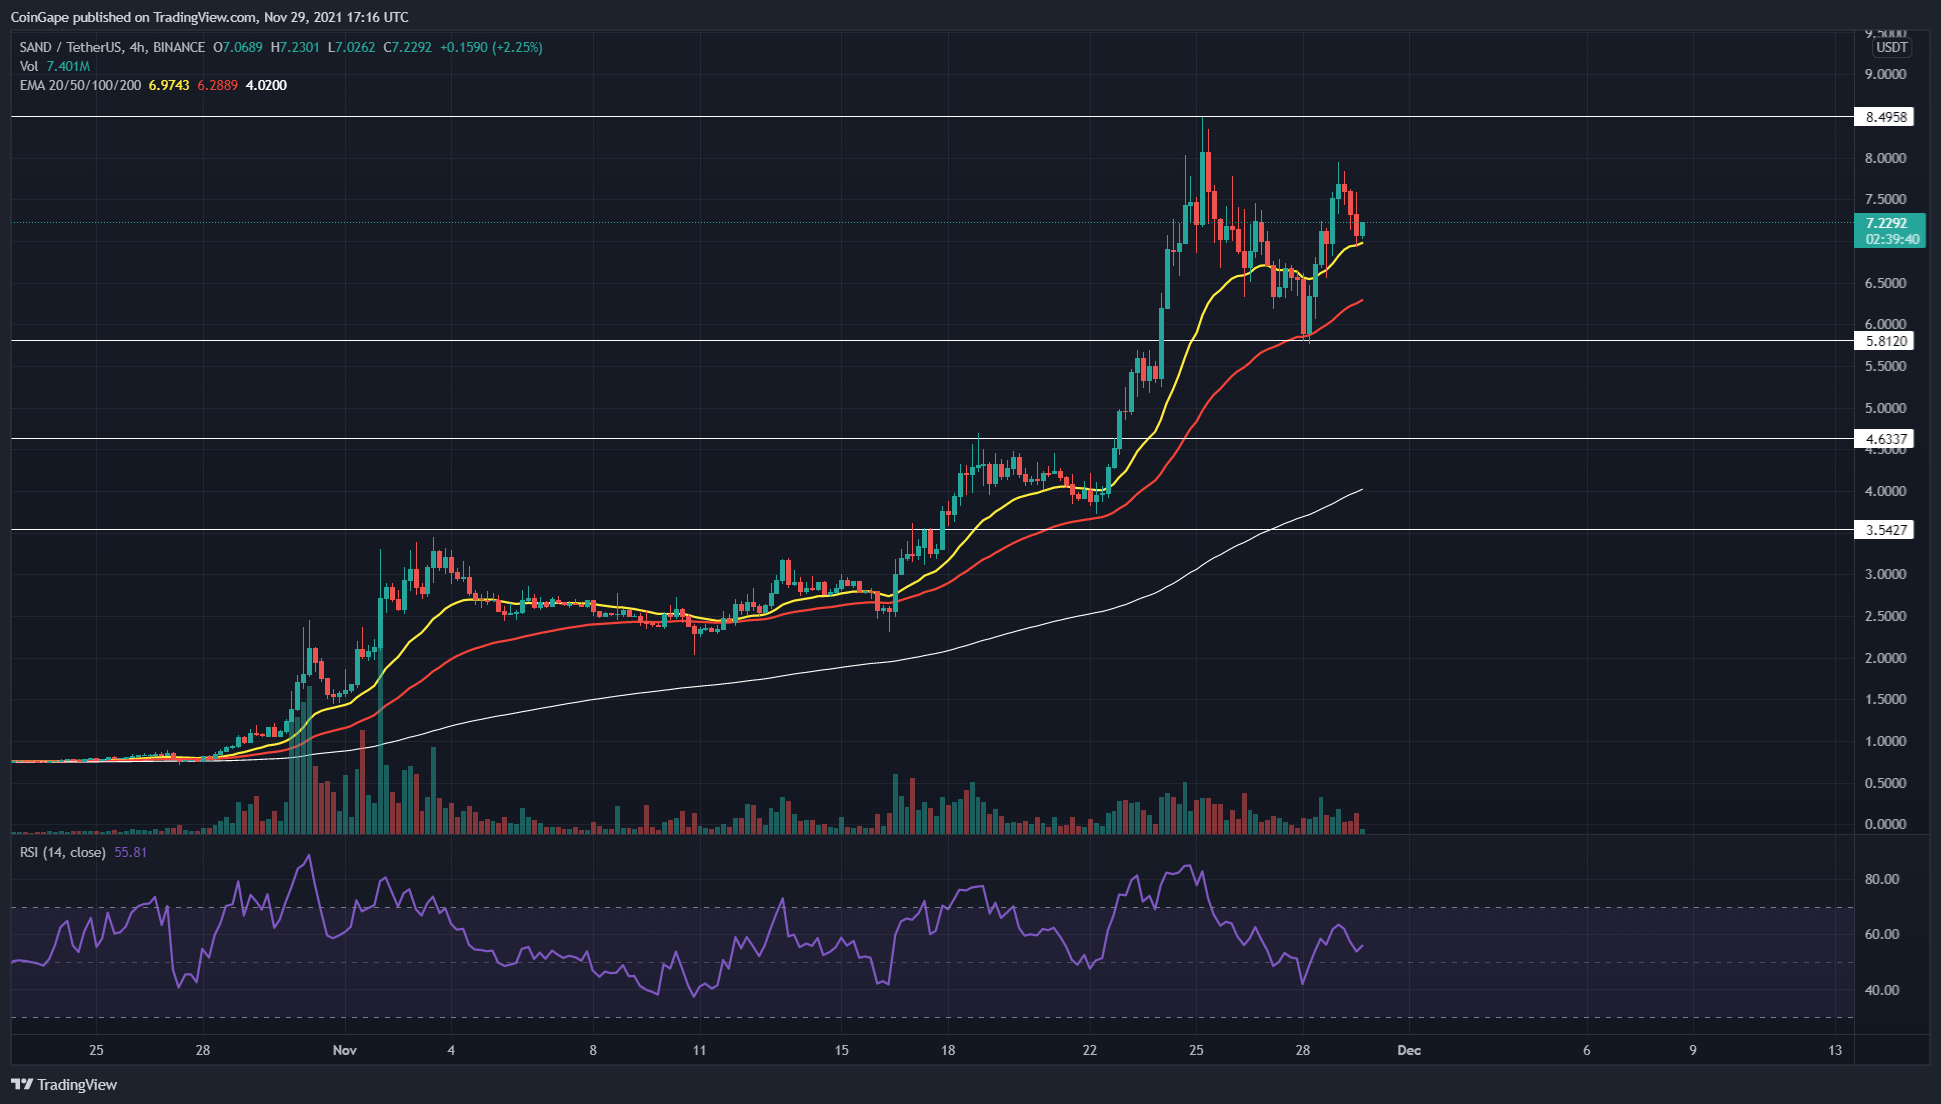Image resolution: width=1941 pixels, height=1104 pixels.
Task: Click the RSI 60.00 scale label
Action: tap(1882, 934)
